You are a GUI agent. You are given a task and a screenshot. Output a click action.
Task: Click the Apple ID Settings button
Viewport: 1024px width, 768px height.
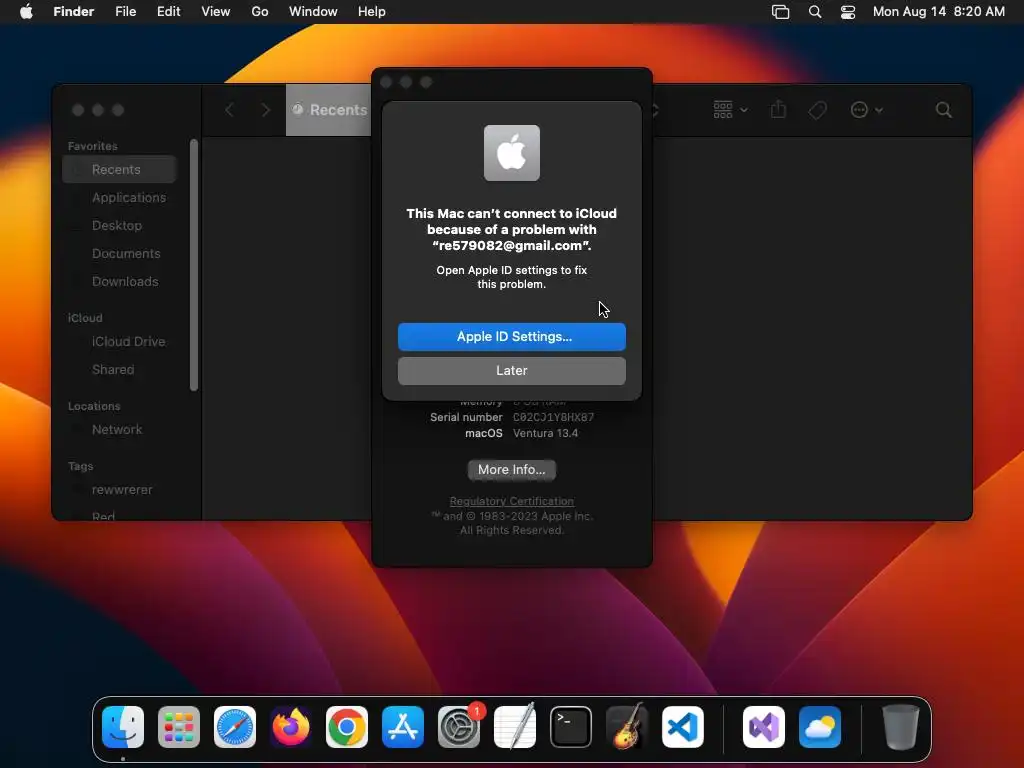(x=512, y=337)
